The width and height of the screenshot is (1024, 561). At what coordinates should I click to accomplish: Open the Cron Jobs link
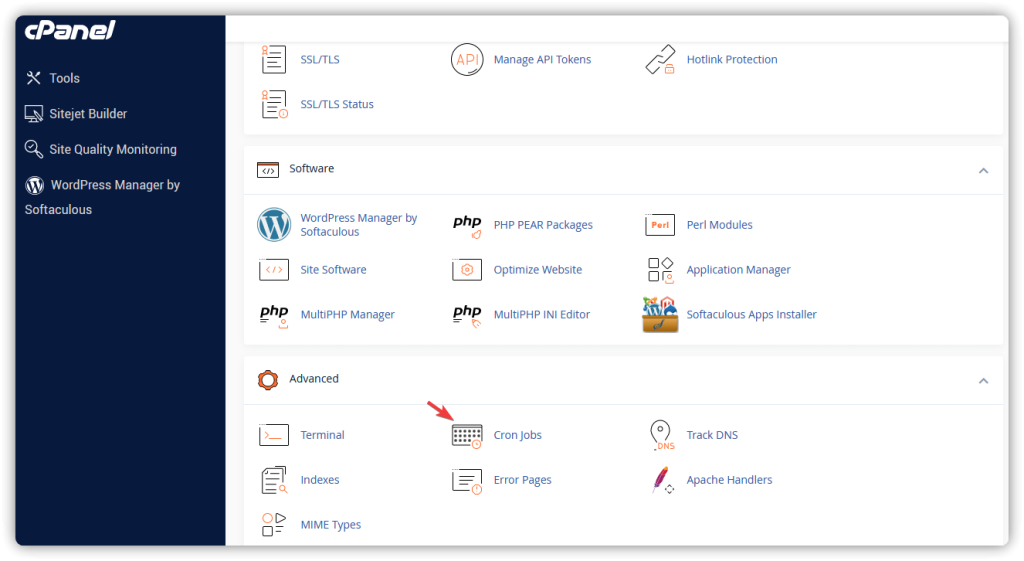(x=518, y=435)
